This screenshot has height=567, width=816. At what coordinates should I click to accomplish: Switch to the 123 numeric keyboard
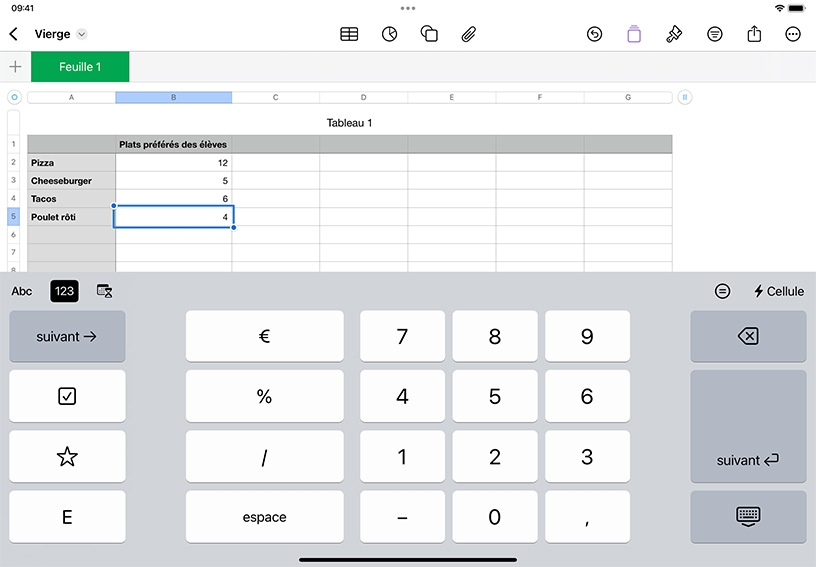65,291
